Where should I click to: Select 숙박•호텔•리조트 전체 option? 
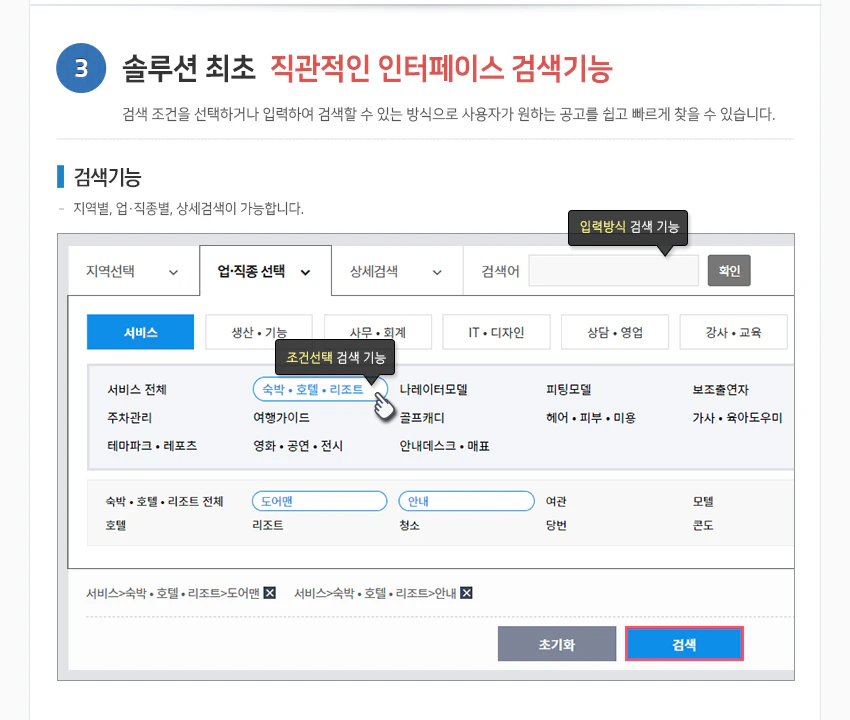click(x=164, y=501)
